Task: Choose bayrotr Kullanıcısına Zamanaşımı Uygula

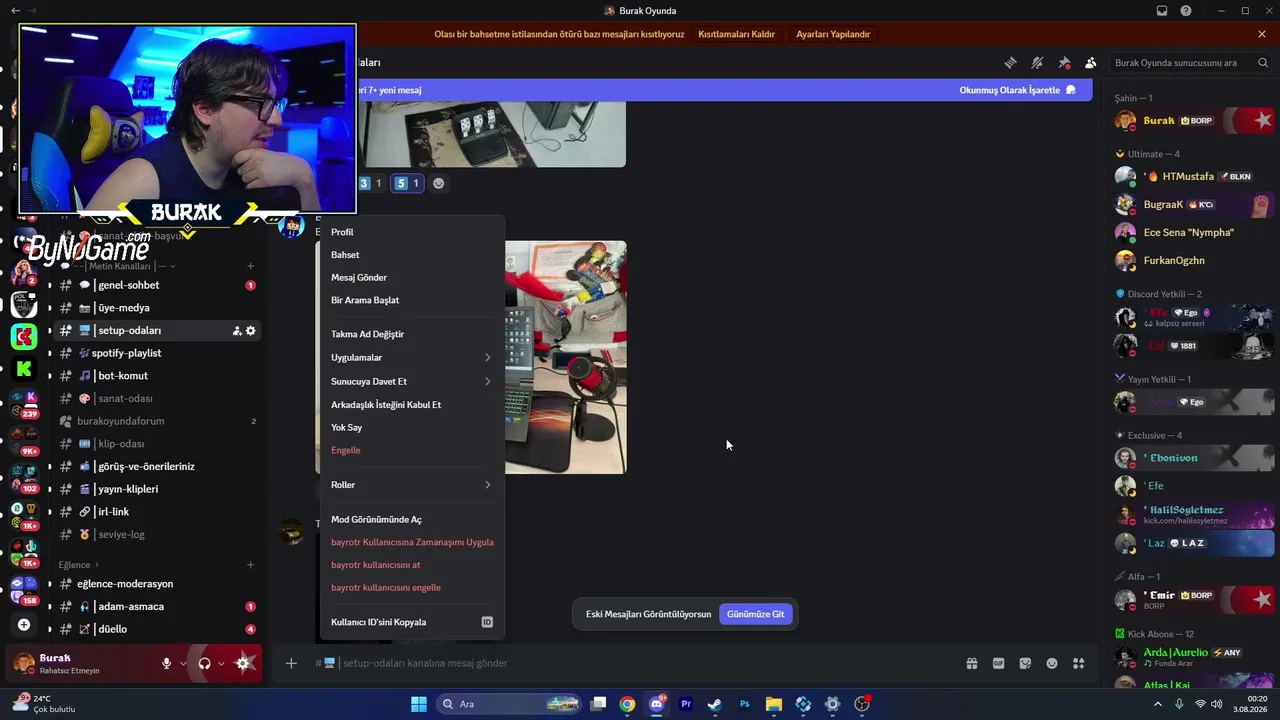Action: point(411,542)
